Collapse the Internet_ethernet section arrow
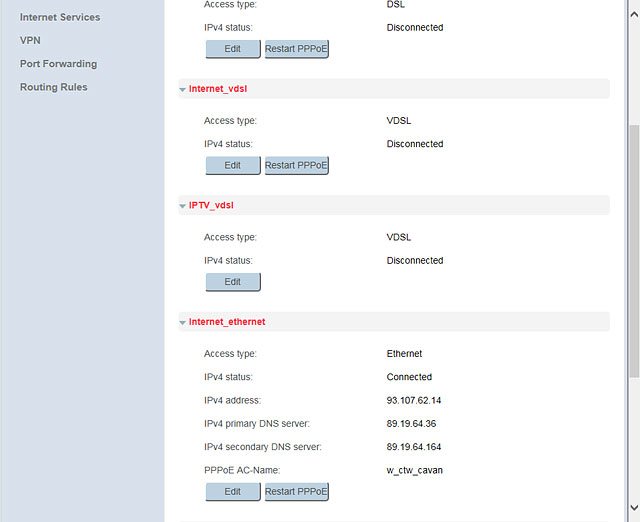The image size is (640, 522). click(x=182, y=322)
